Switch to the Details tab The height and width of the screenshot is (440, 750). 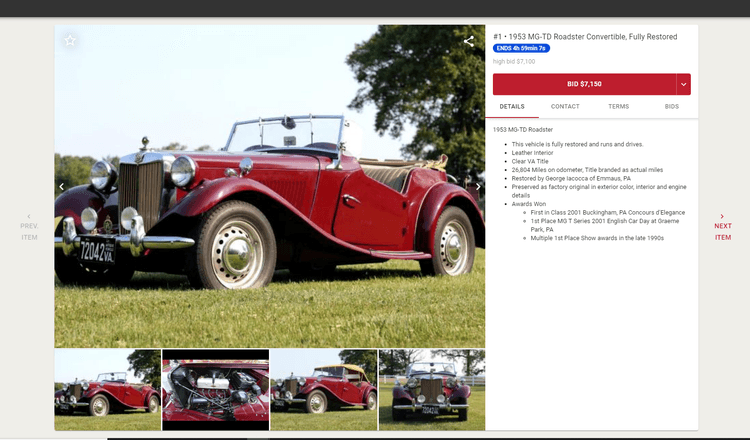pyautogui.click(x=512, y=107)
